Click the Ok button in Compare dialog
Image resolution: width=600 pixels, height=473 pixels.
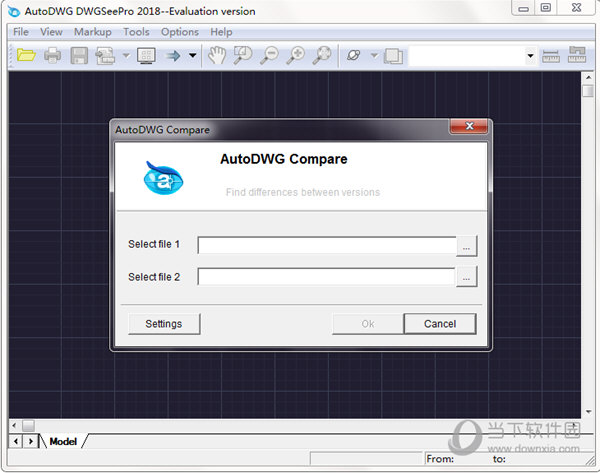(x=368, y=324)
